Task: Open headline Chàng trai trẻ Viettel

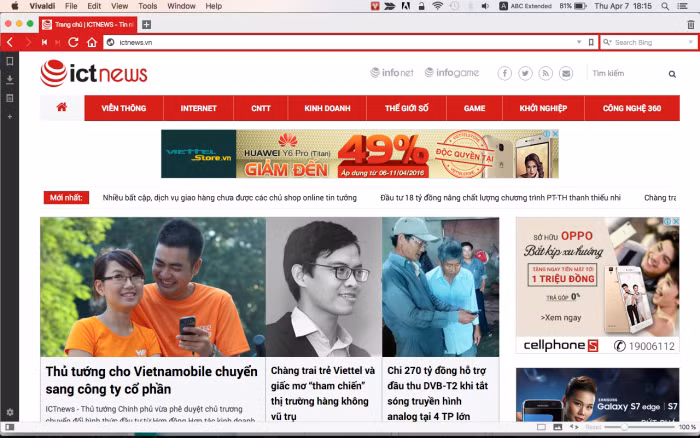Action: [x=323, y=393]
